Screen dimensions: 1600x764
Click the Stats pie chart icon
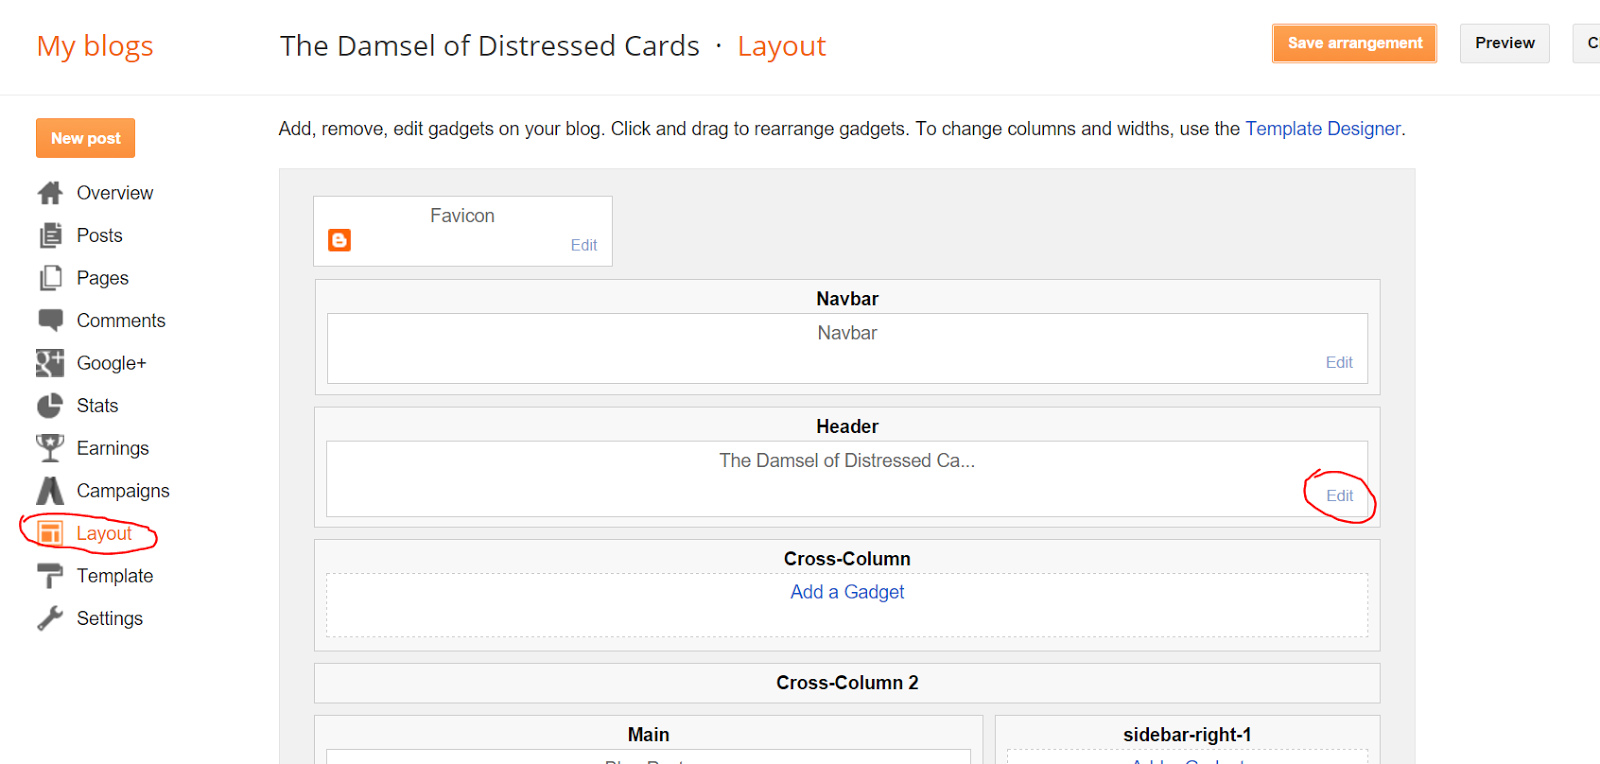(50, 406)
